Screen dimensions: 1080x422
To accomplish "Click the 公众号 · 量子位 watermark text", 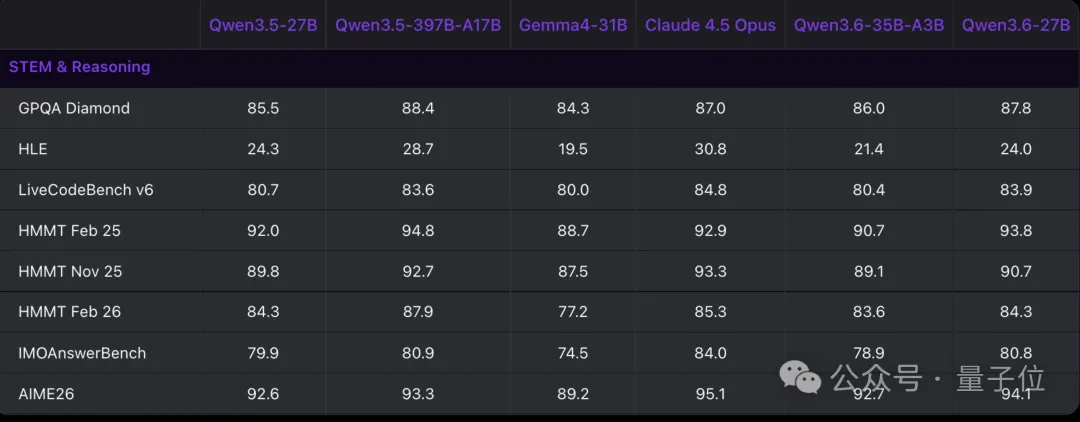I will point(936,379).
